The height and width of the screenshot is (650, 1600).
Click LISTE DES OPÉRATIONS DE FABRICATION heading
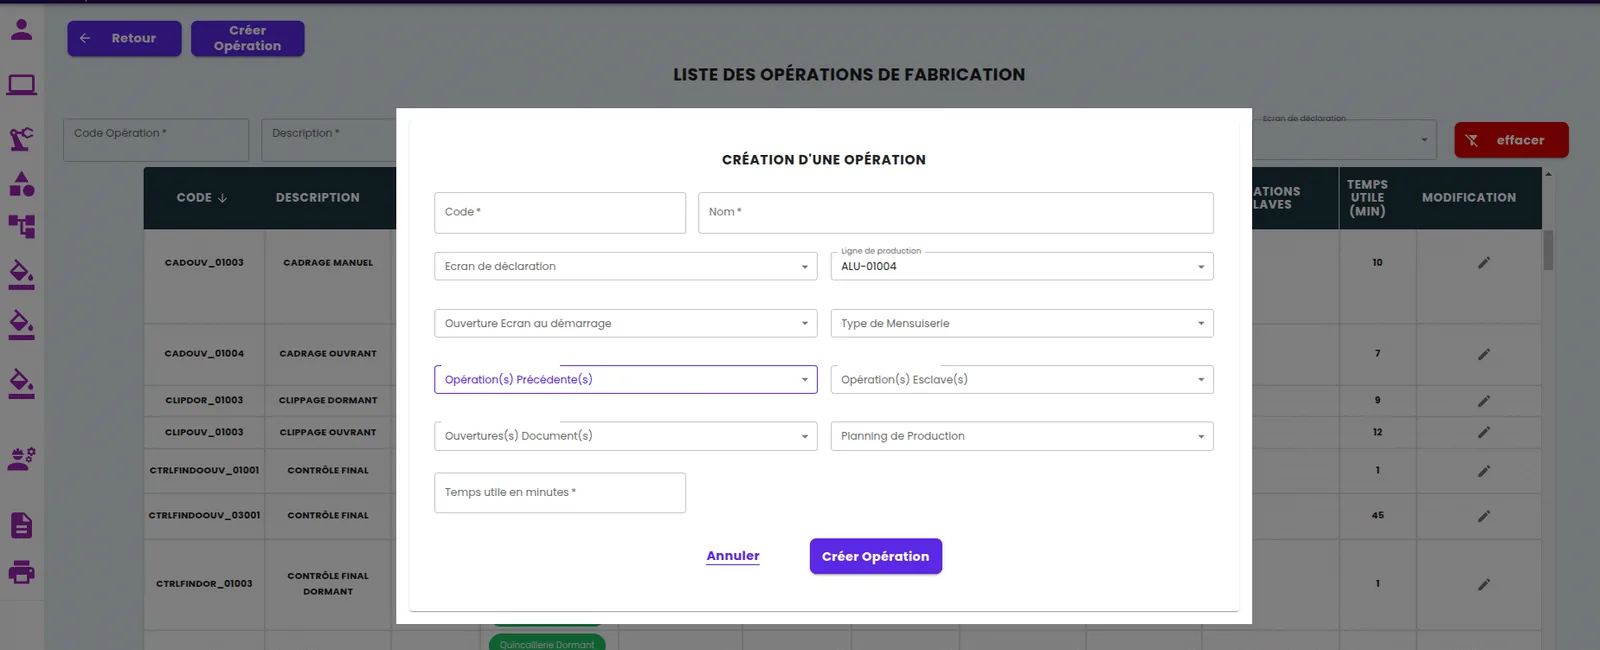(x=849, y=75)
